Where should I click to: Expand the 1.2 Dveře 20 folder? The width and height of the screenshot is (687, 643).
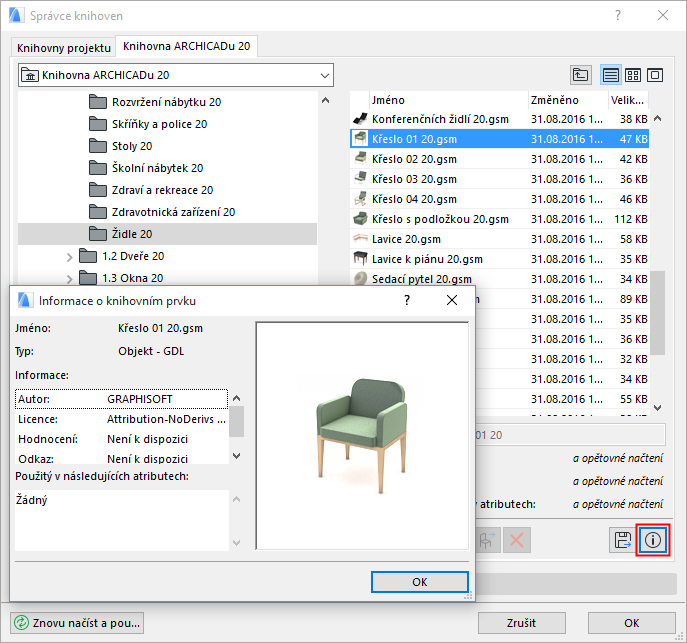coord(69,257)
